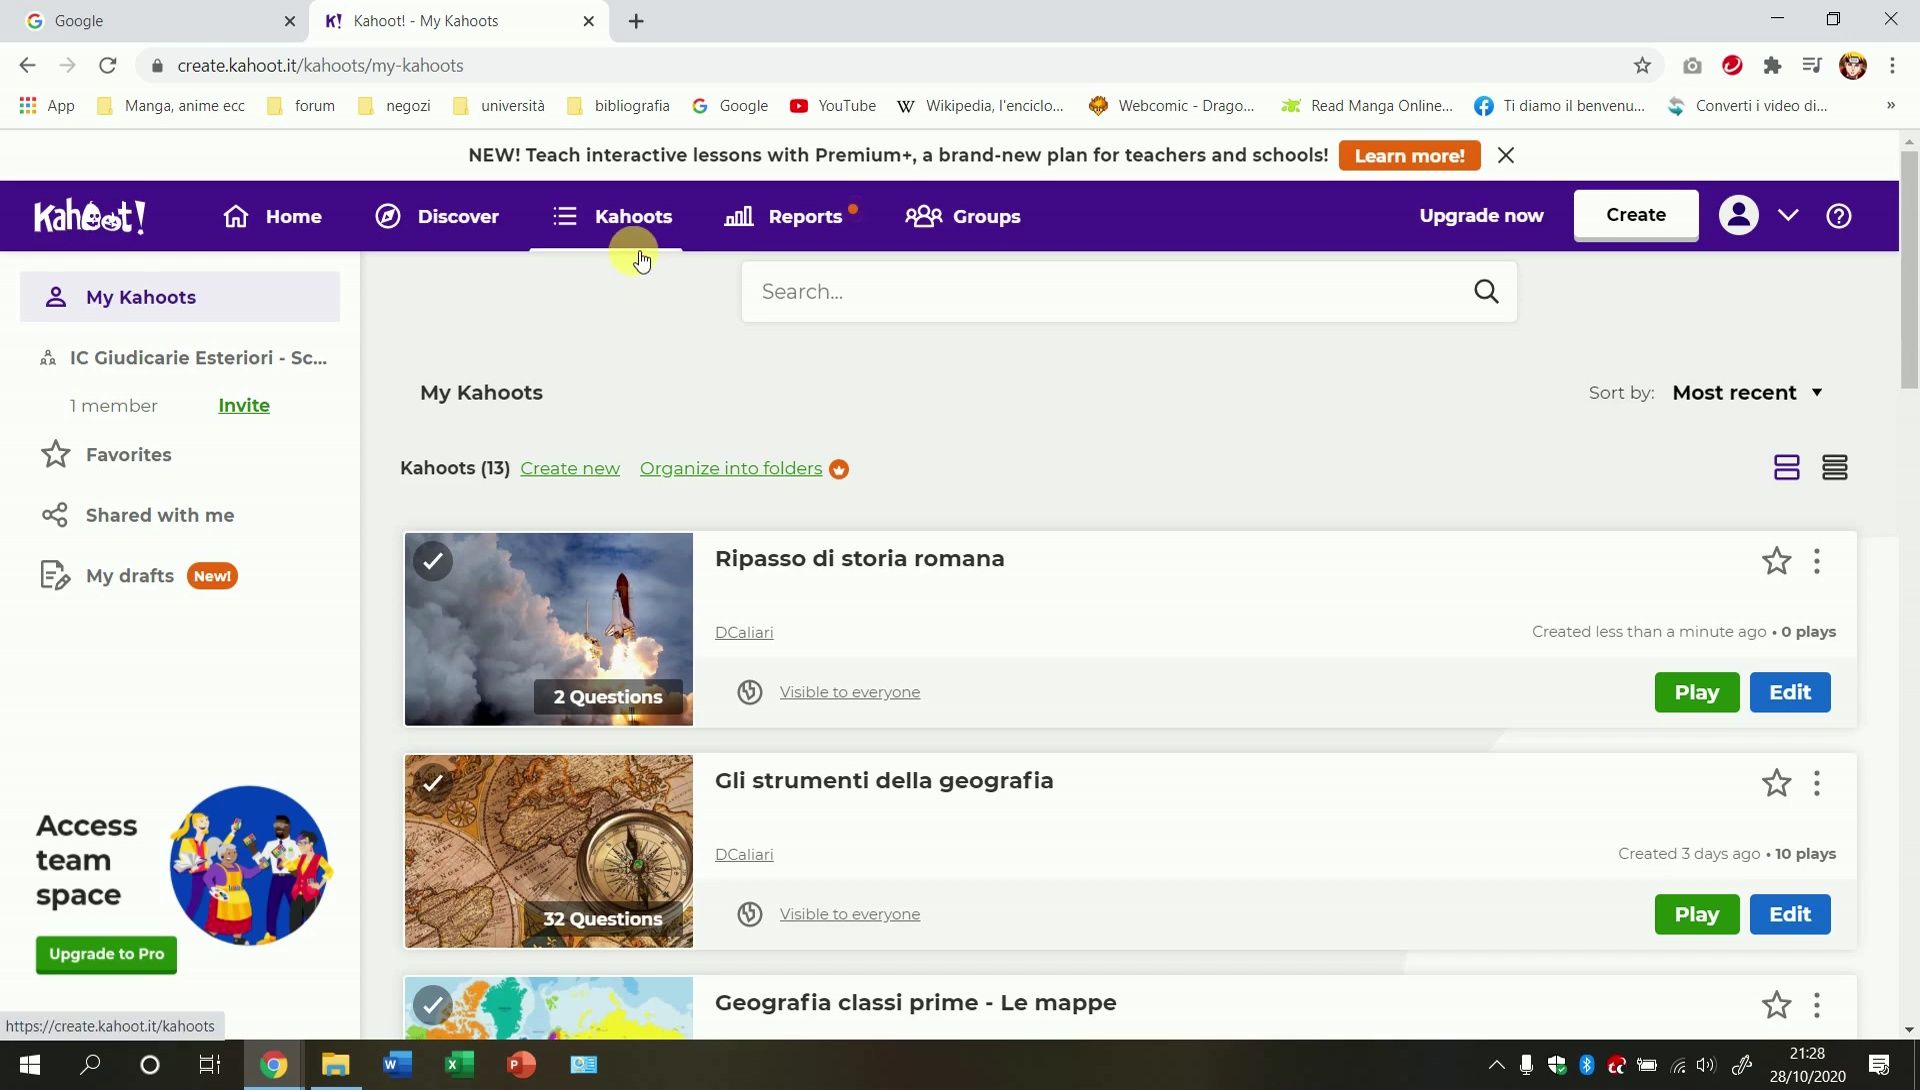Click the search magnifier icon
Image resolution: width=1920 pixels, height=1090 pixels.
coord(1486,292)
